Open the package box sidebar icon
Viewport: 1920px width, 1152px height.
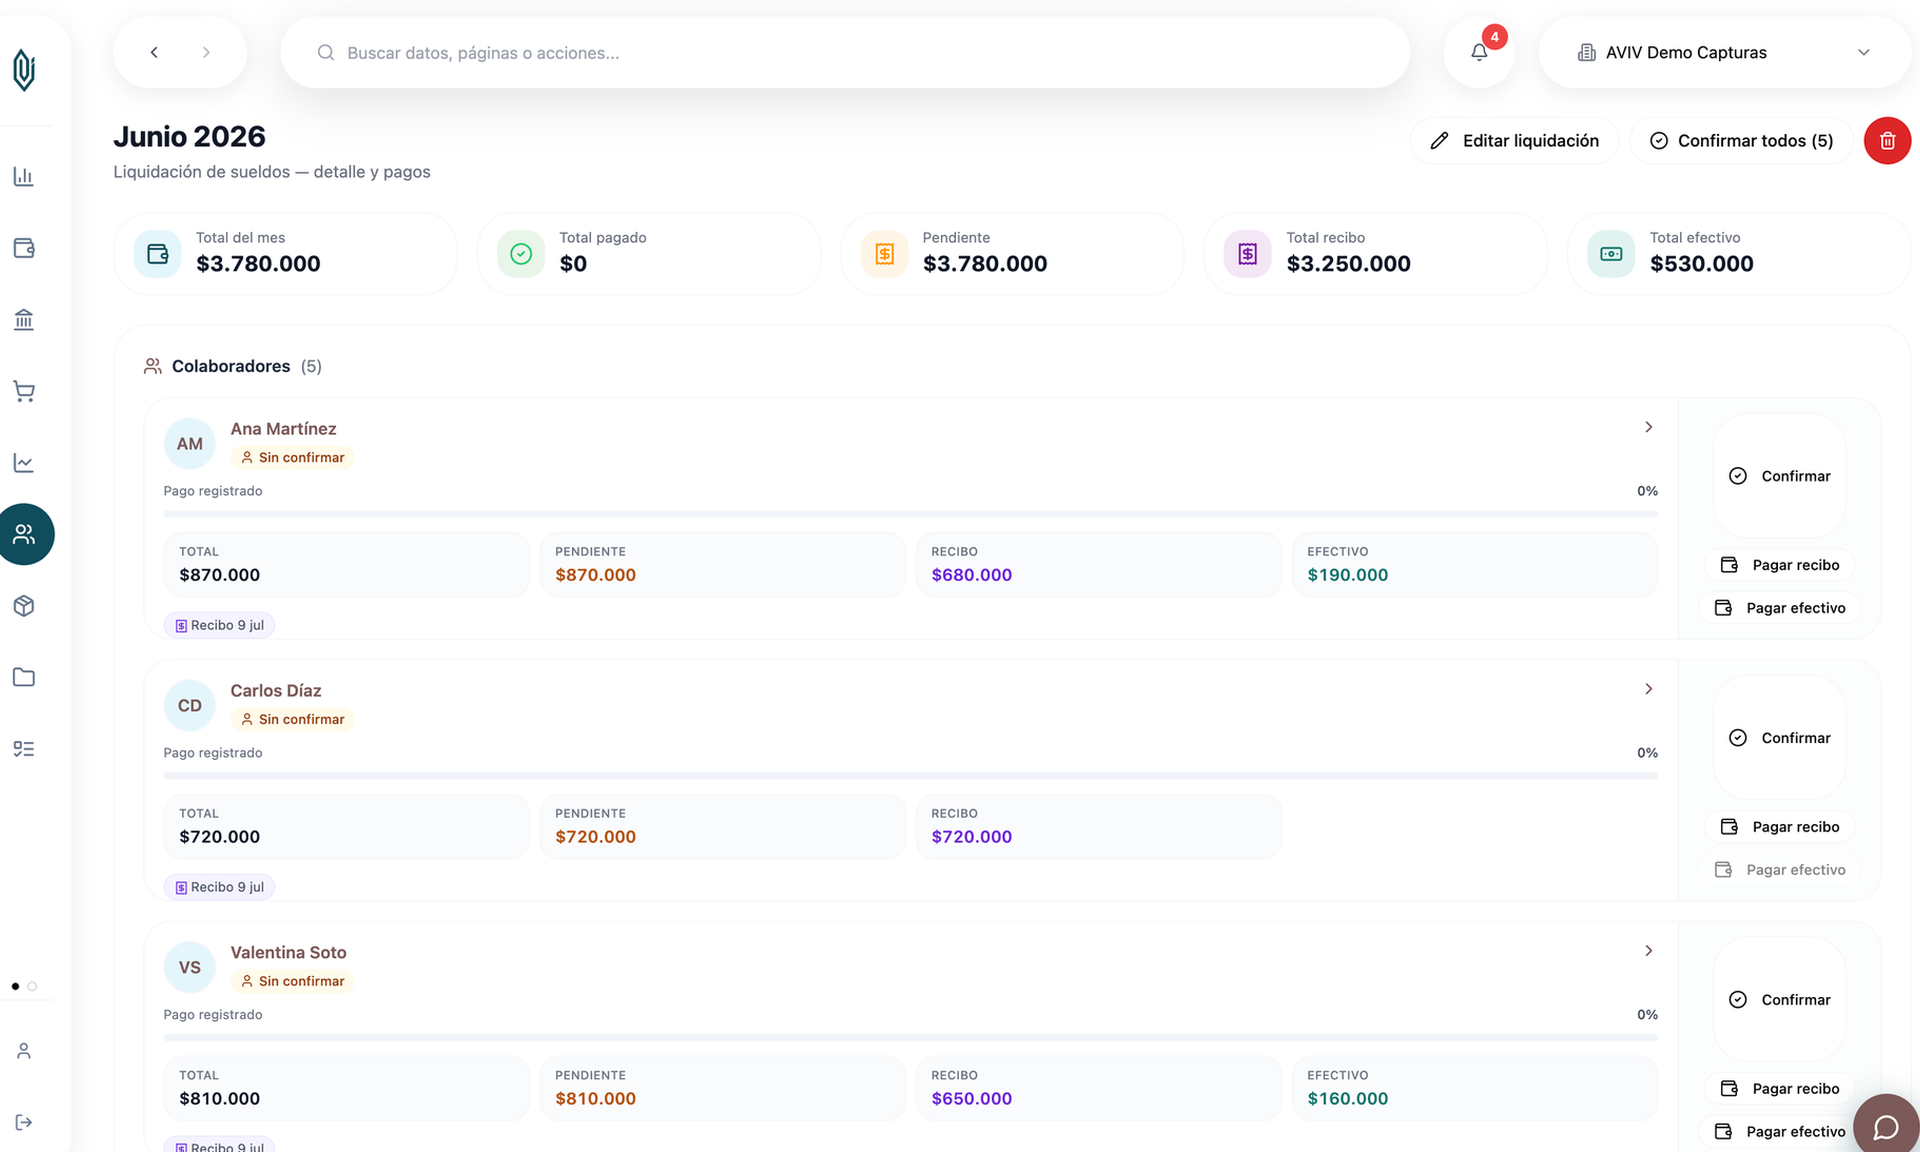coord(24,606)
